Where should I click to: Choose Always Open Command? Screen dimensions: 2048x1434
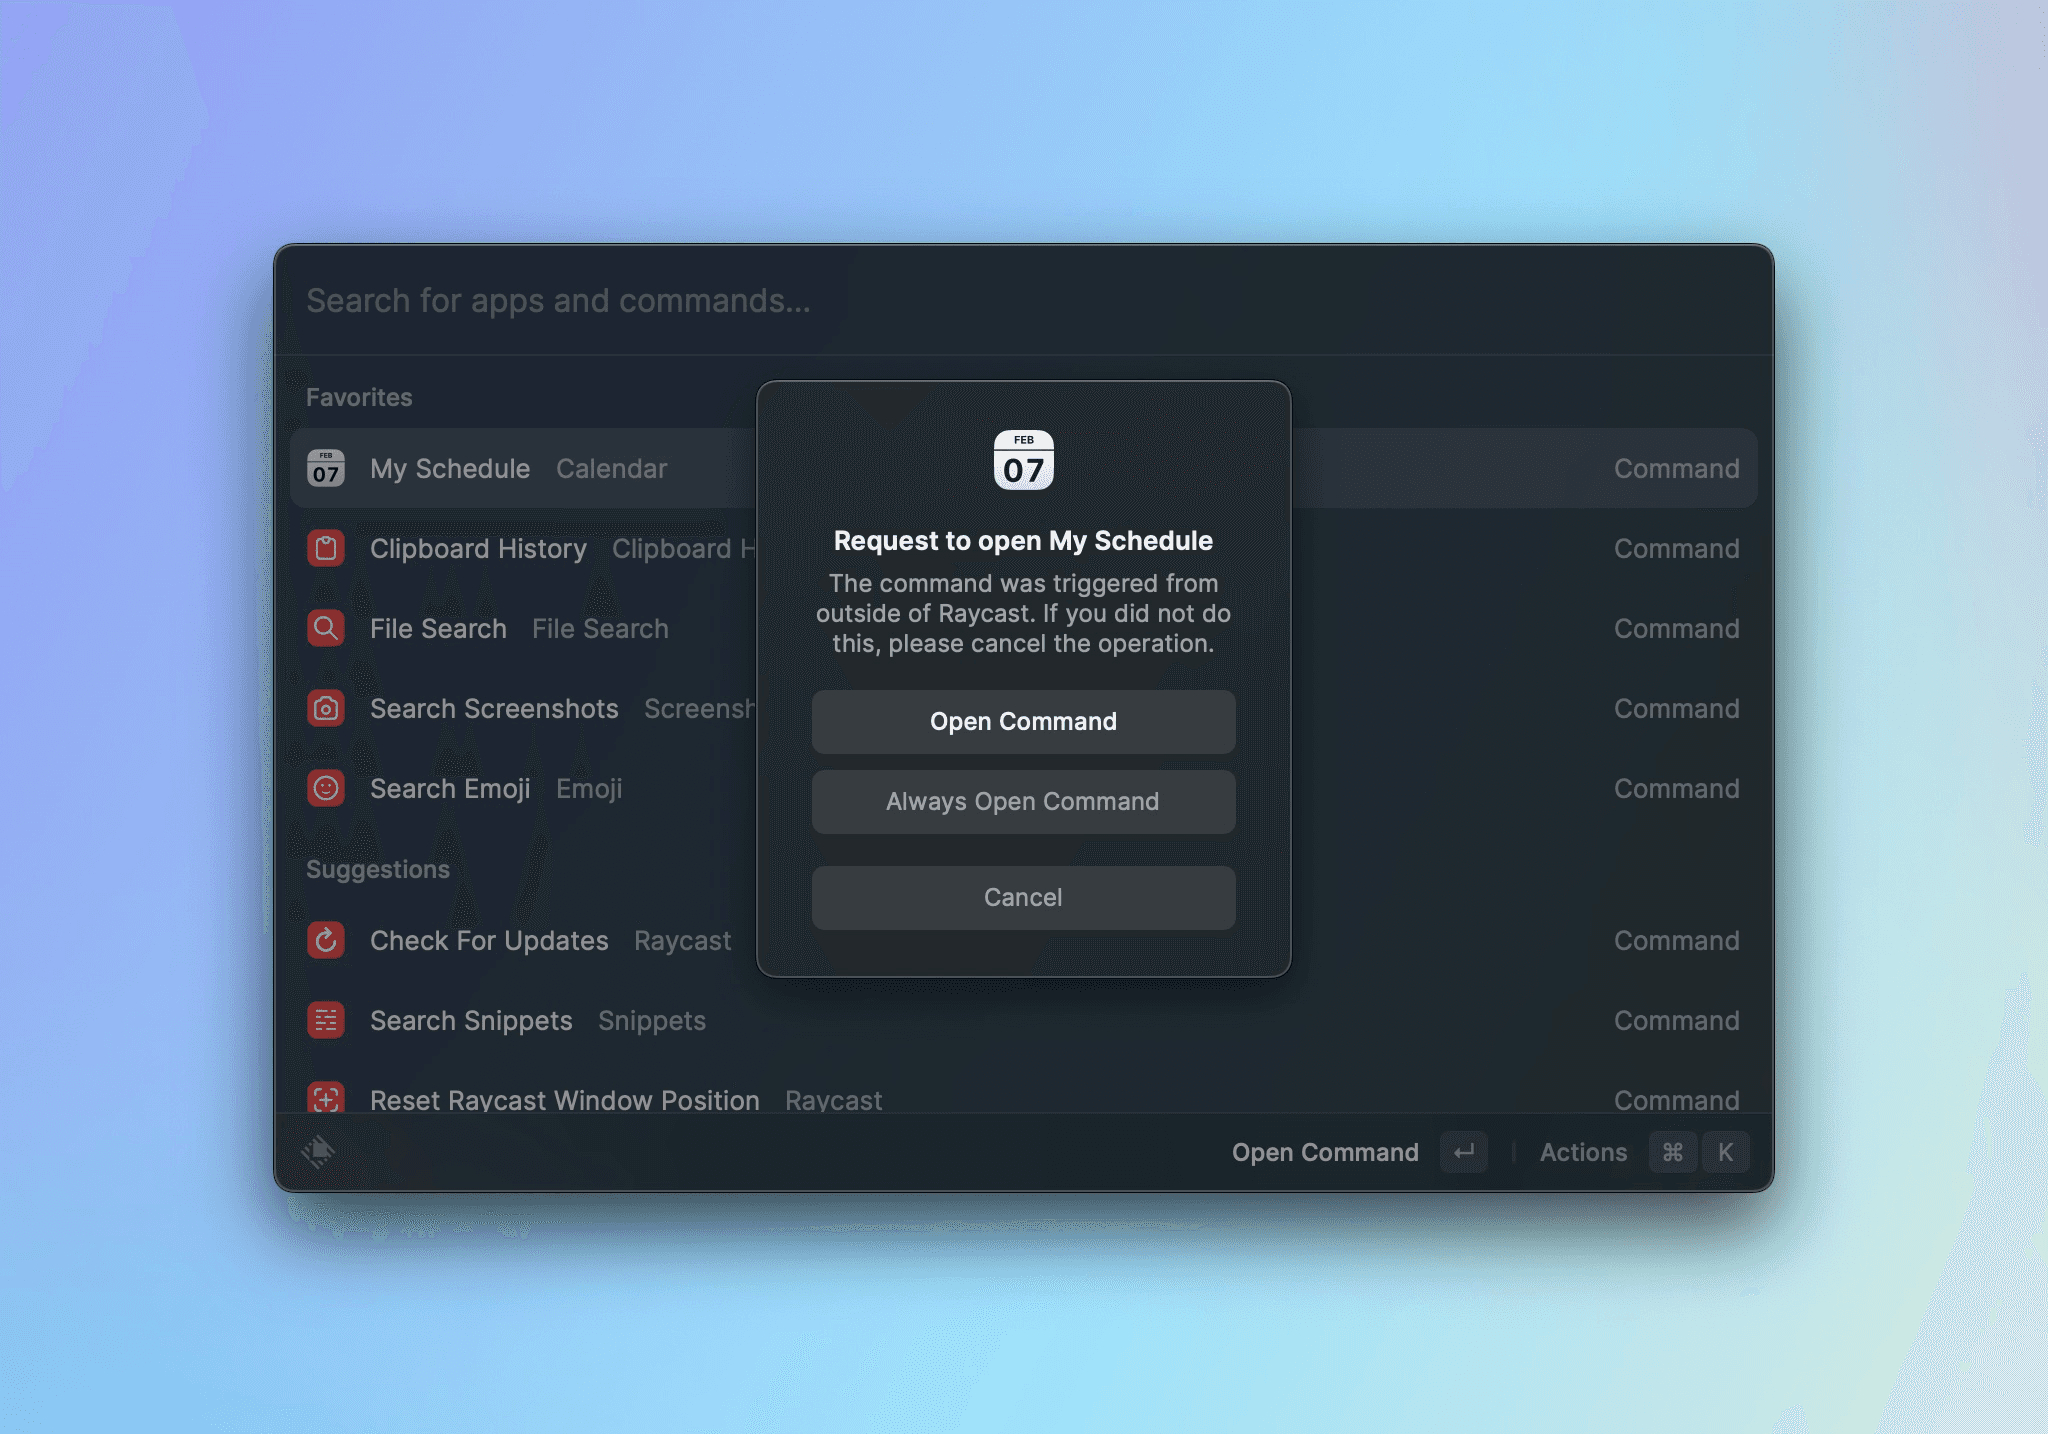point(1023,801)
